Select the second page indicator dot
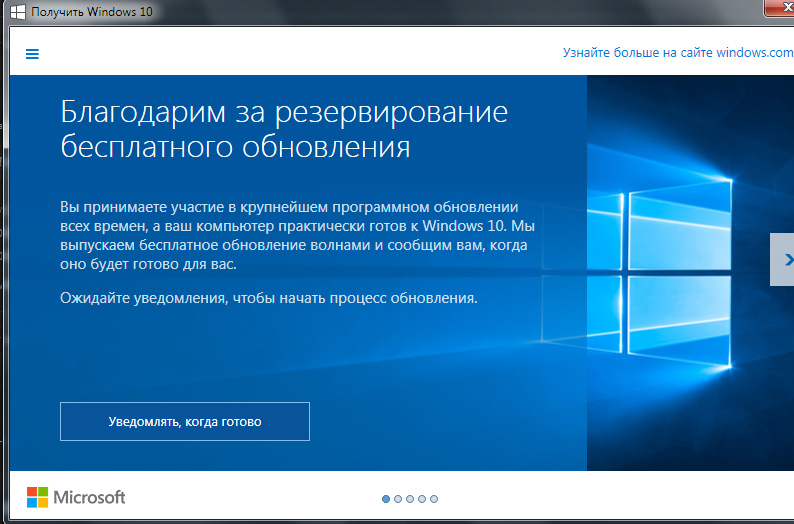The image size is (794, 524). (x=398, y=499)
